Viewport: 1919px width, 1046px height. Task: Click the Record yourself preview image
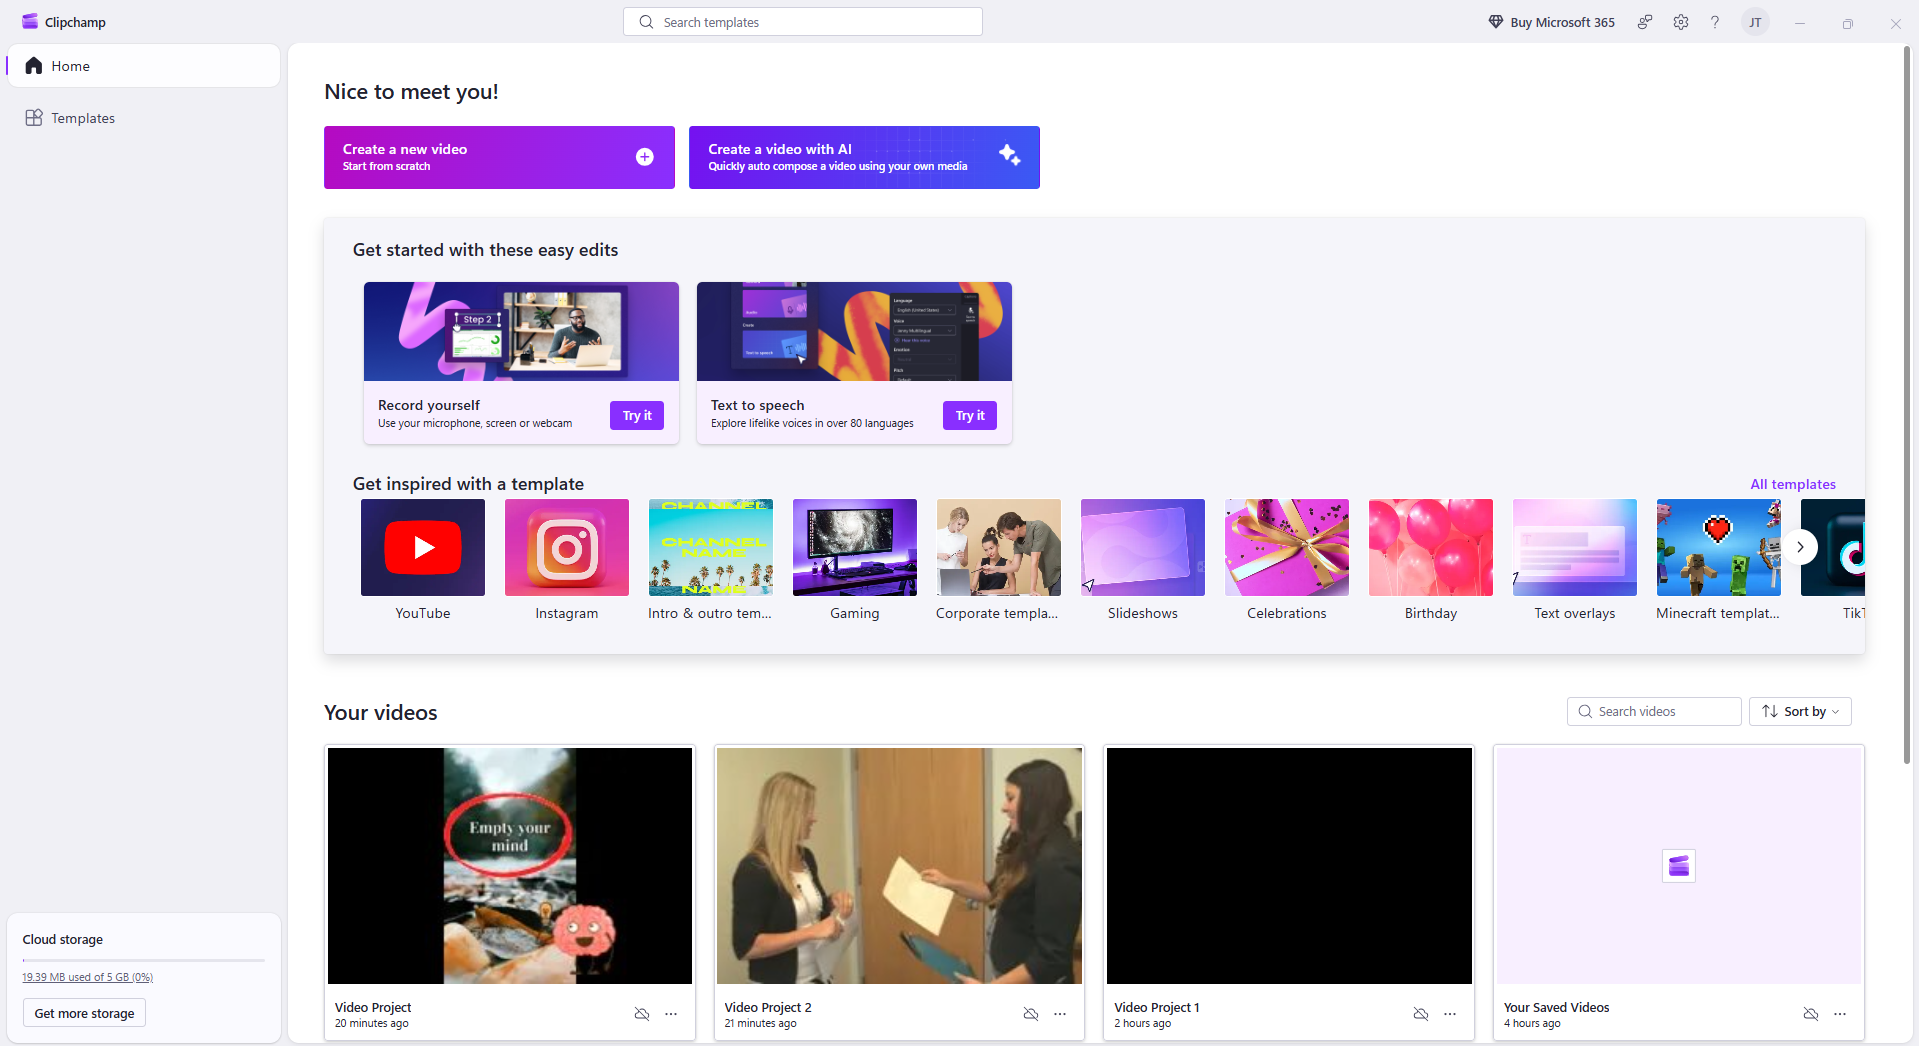tap(521, 331)
